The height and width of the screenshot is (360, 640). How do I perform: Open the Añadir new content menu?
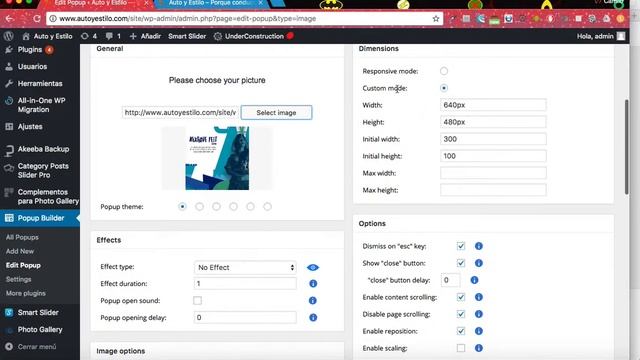pos(145,36)
